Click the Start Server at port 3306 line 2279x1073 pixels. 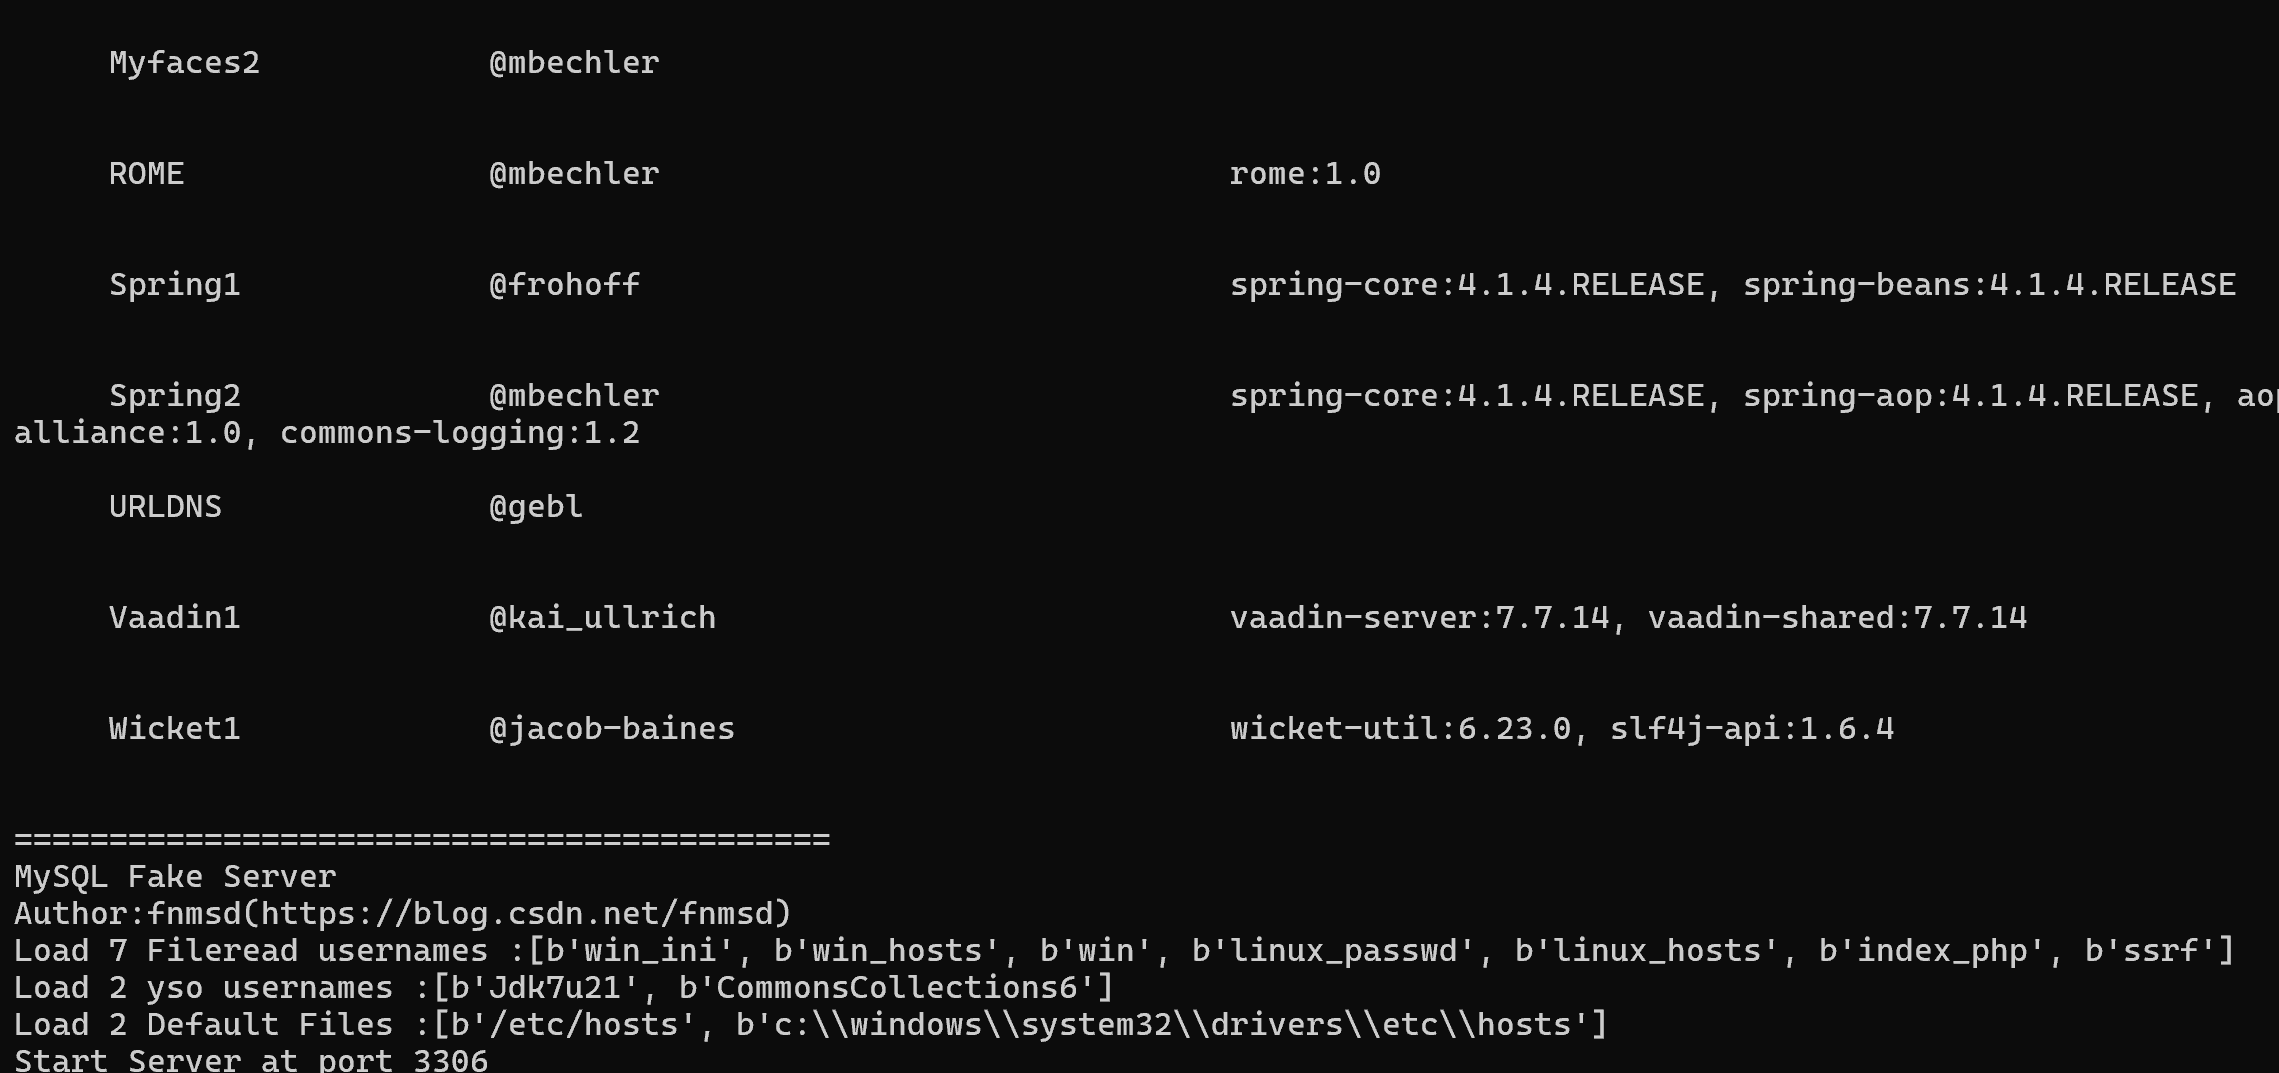pyautogui.click(x=251, y=1060)
